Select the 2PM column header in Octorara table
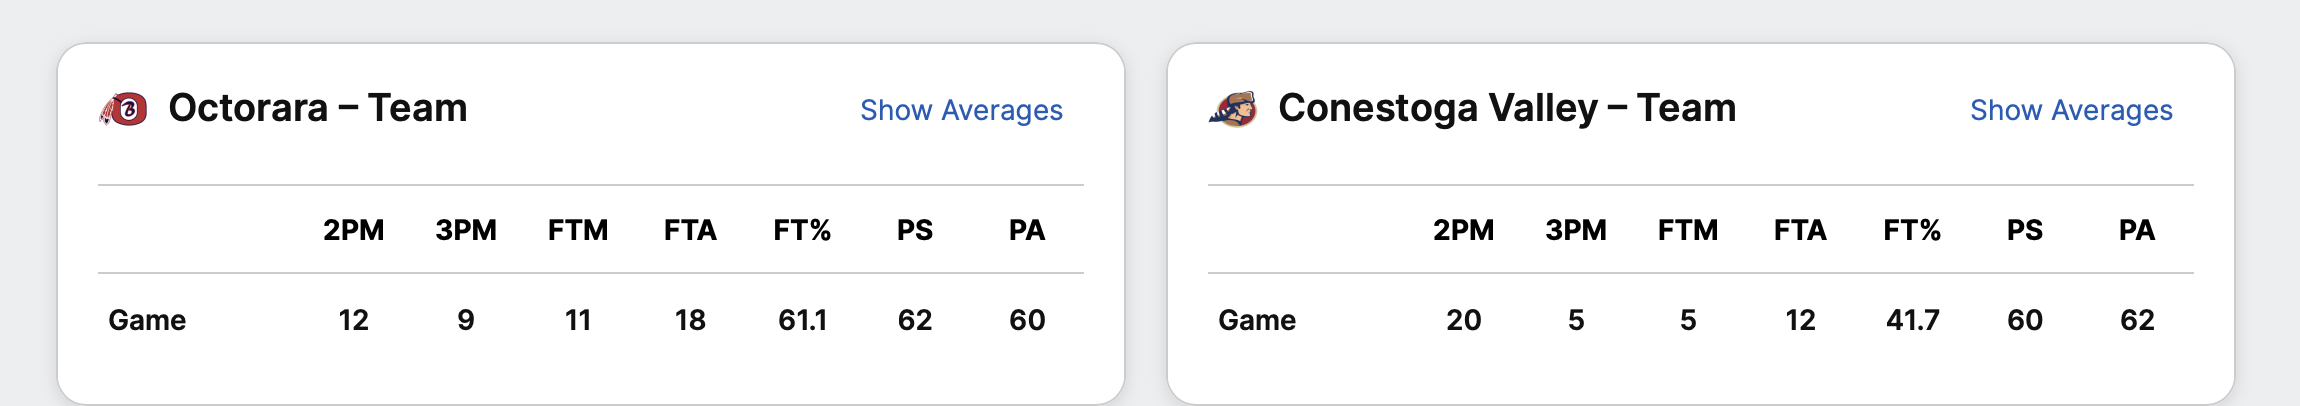The width and height of the screenshot is (2300, 406). pos(353,231)
